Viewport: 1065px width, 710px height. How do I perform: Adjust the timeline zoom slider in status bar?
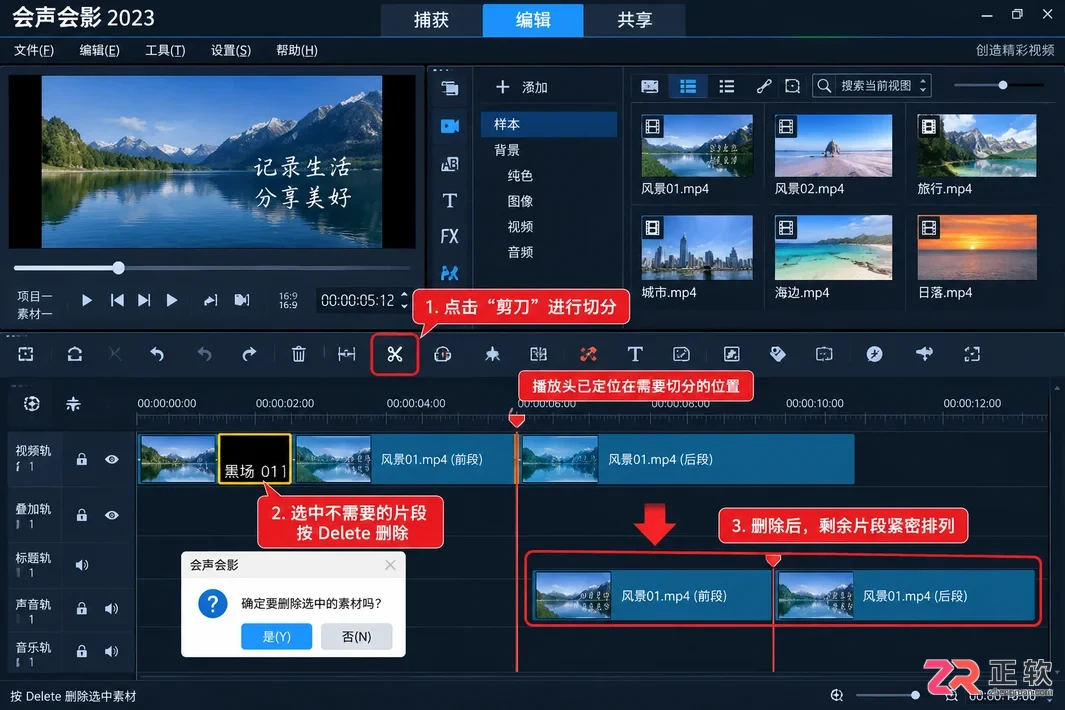tap(915, 695)
